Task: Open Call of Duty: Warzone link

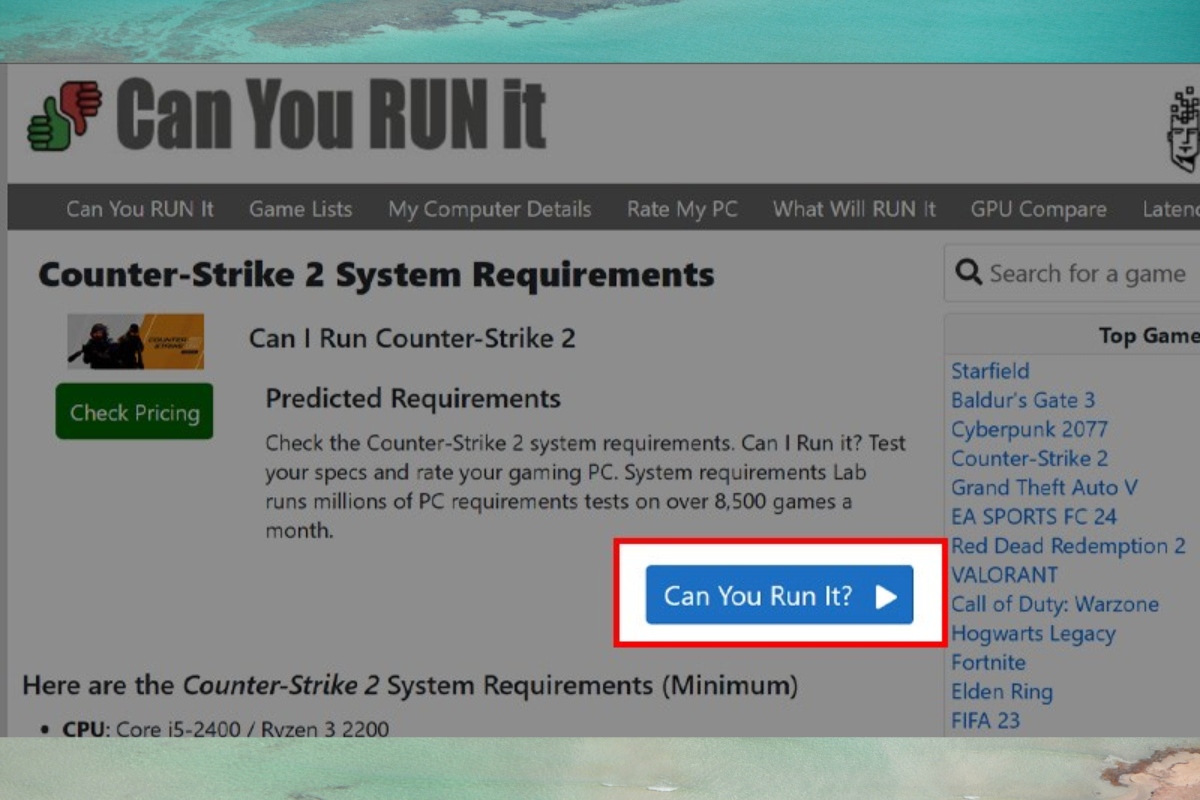Action: click(x=1055, y=604)
